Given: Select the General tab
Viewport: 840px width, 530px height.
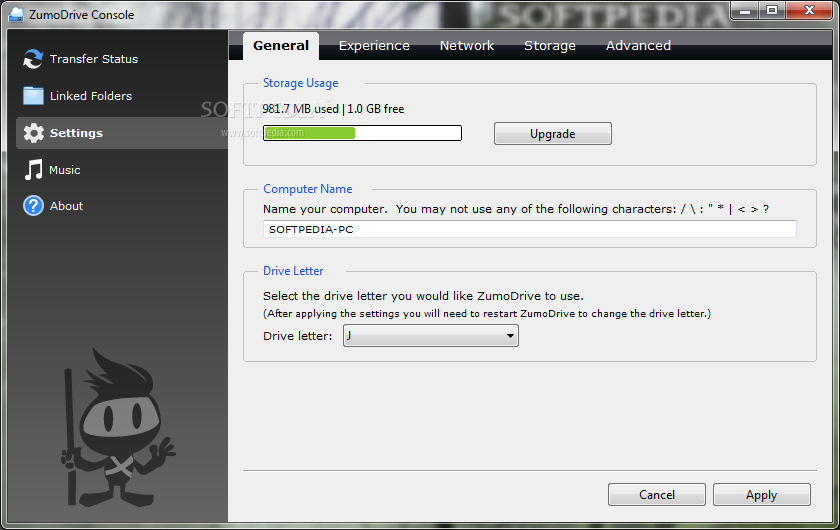Looking at the screenshot, I should [x=281, y=46].
